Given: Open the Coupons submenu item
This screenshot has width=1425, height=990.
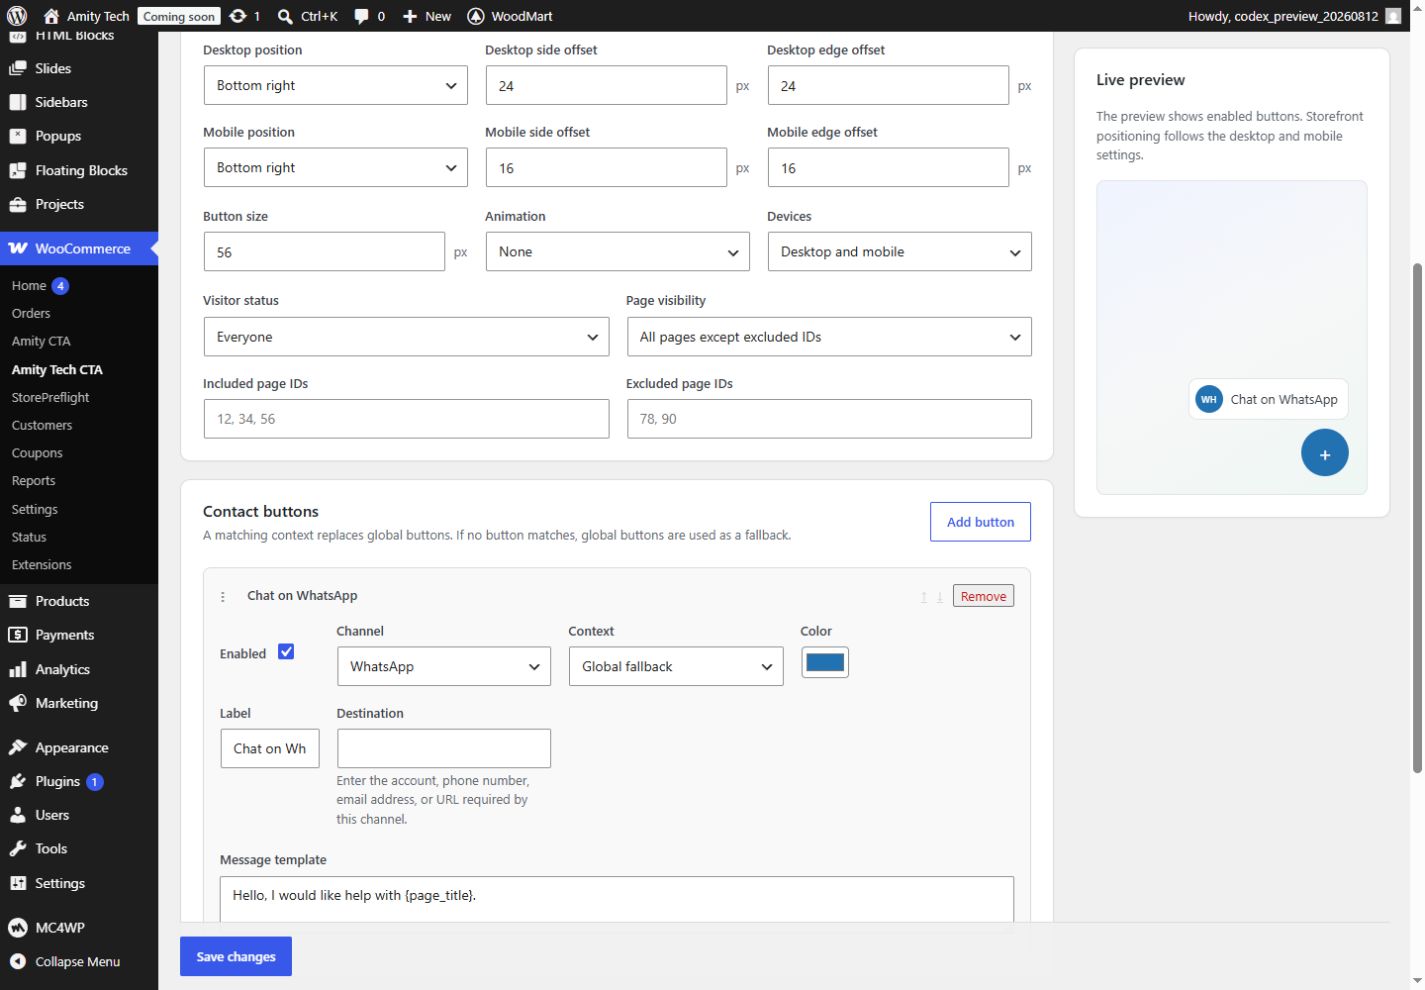Looking at the screenshot, I should coord(37,453).
